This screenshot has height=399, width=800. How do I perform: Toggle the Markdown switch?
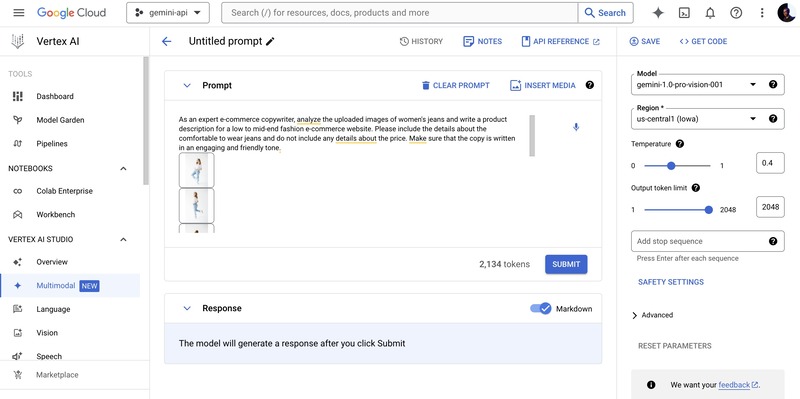coord(541,308)
